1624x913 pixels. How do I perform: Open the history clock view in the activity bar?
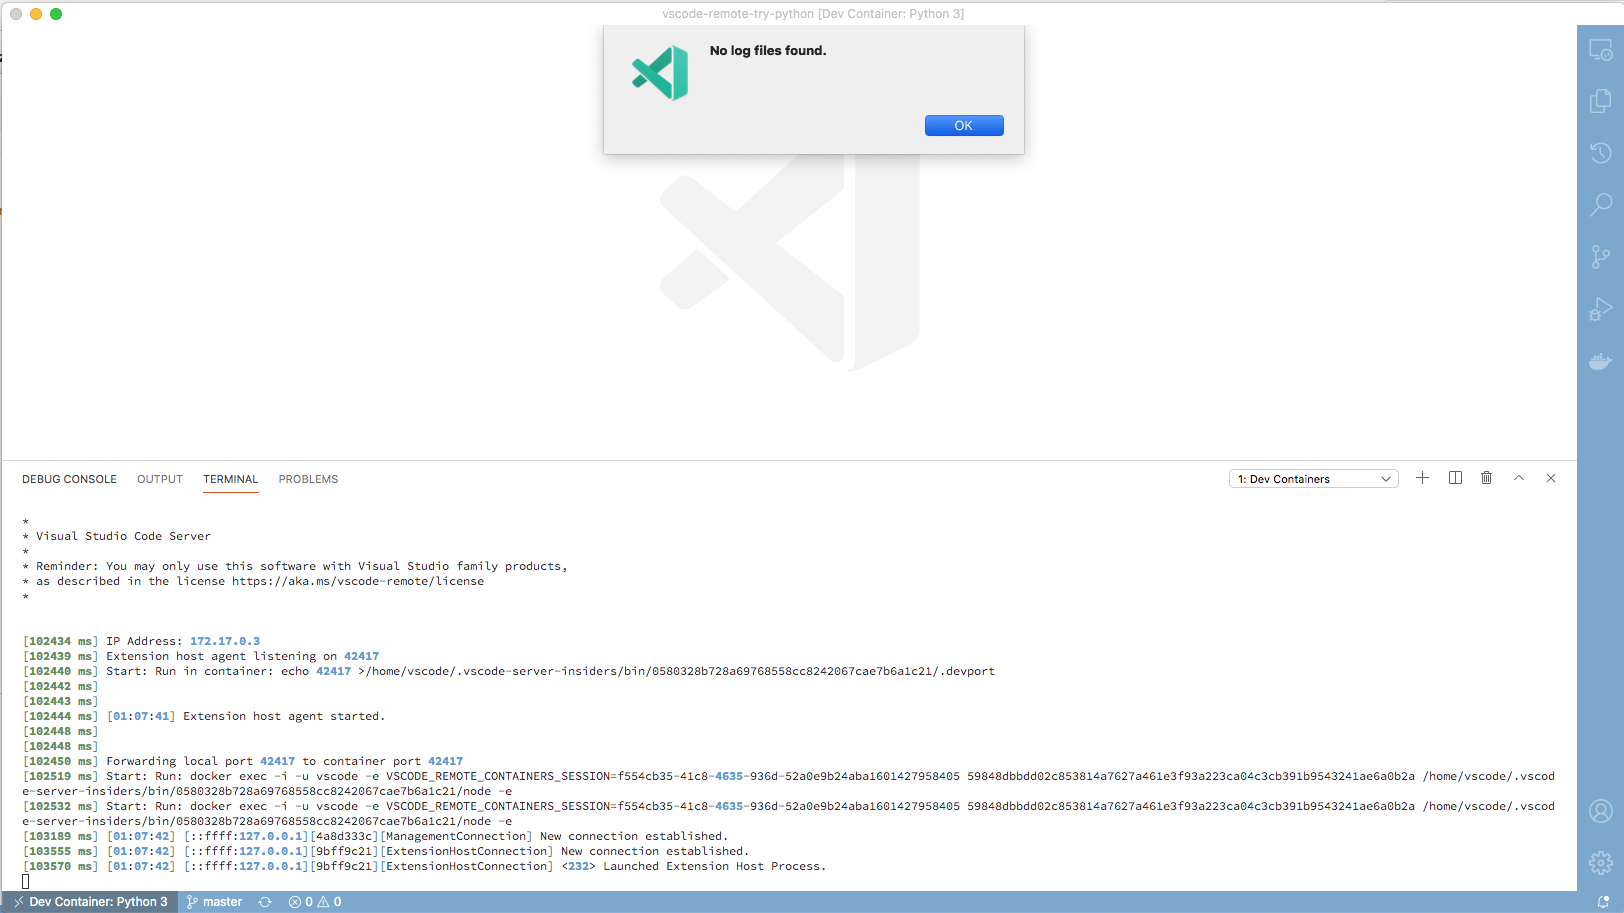(1600, 153)
